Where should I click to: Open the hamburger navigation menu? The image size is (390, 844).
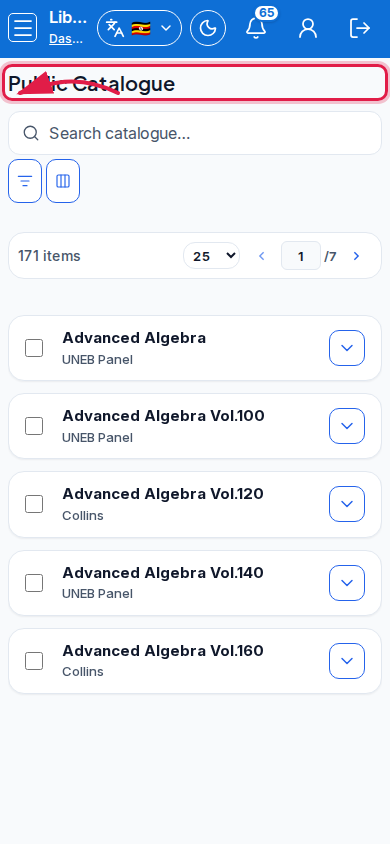[23, 27]
